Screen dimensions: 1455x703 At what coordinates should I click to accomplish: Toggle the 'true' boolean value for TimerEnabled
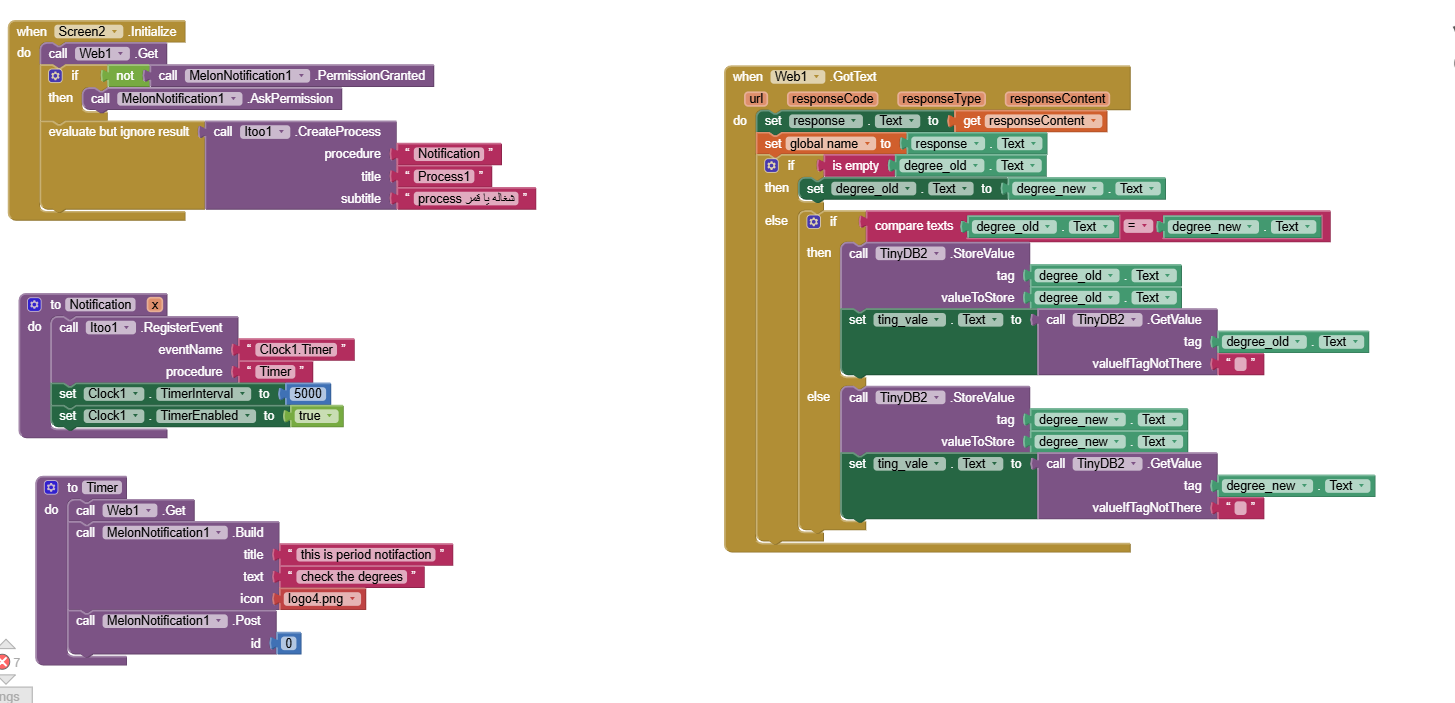click(316, 416)
